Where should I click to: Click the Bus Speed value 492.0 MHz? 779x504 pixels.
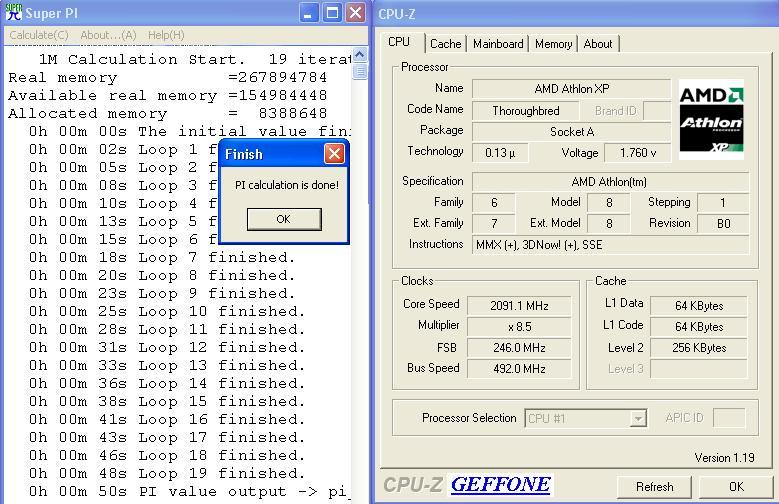[x=519, y=369]
